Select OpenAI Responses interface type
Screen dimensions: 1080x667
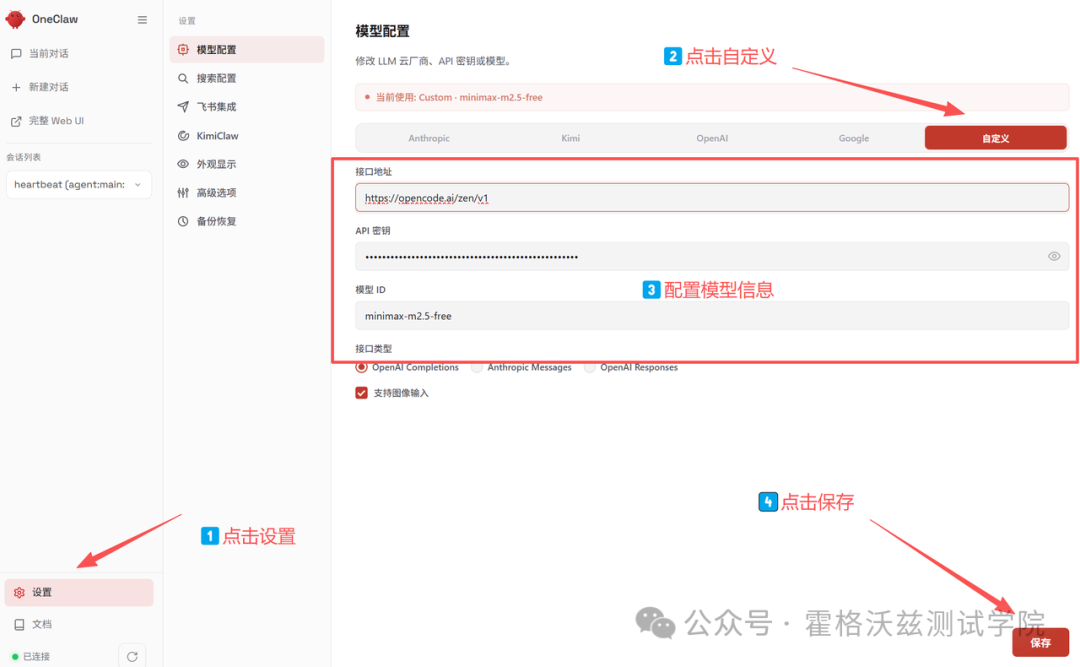coord(632,367)
